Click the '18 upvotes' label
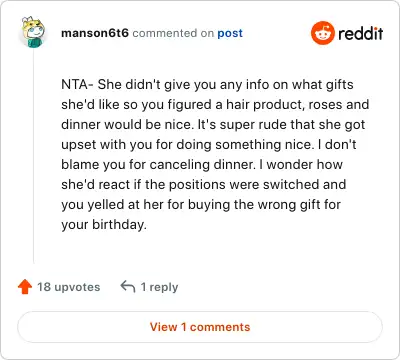This screenshot has height=360, width=400. click(x=68, y=287)
